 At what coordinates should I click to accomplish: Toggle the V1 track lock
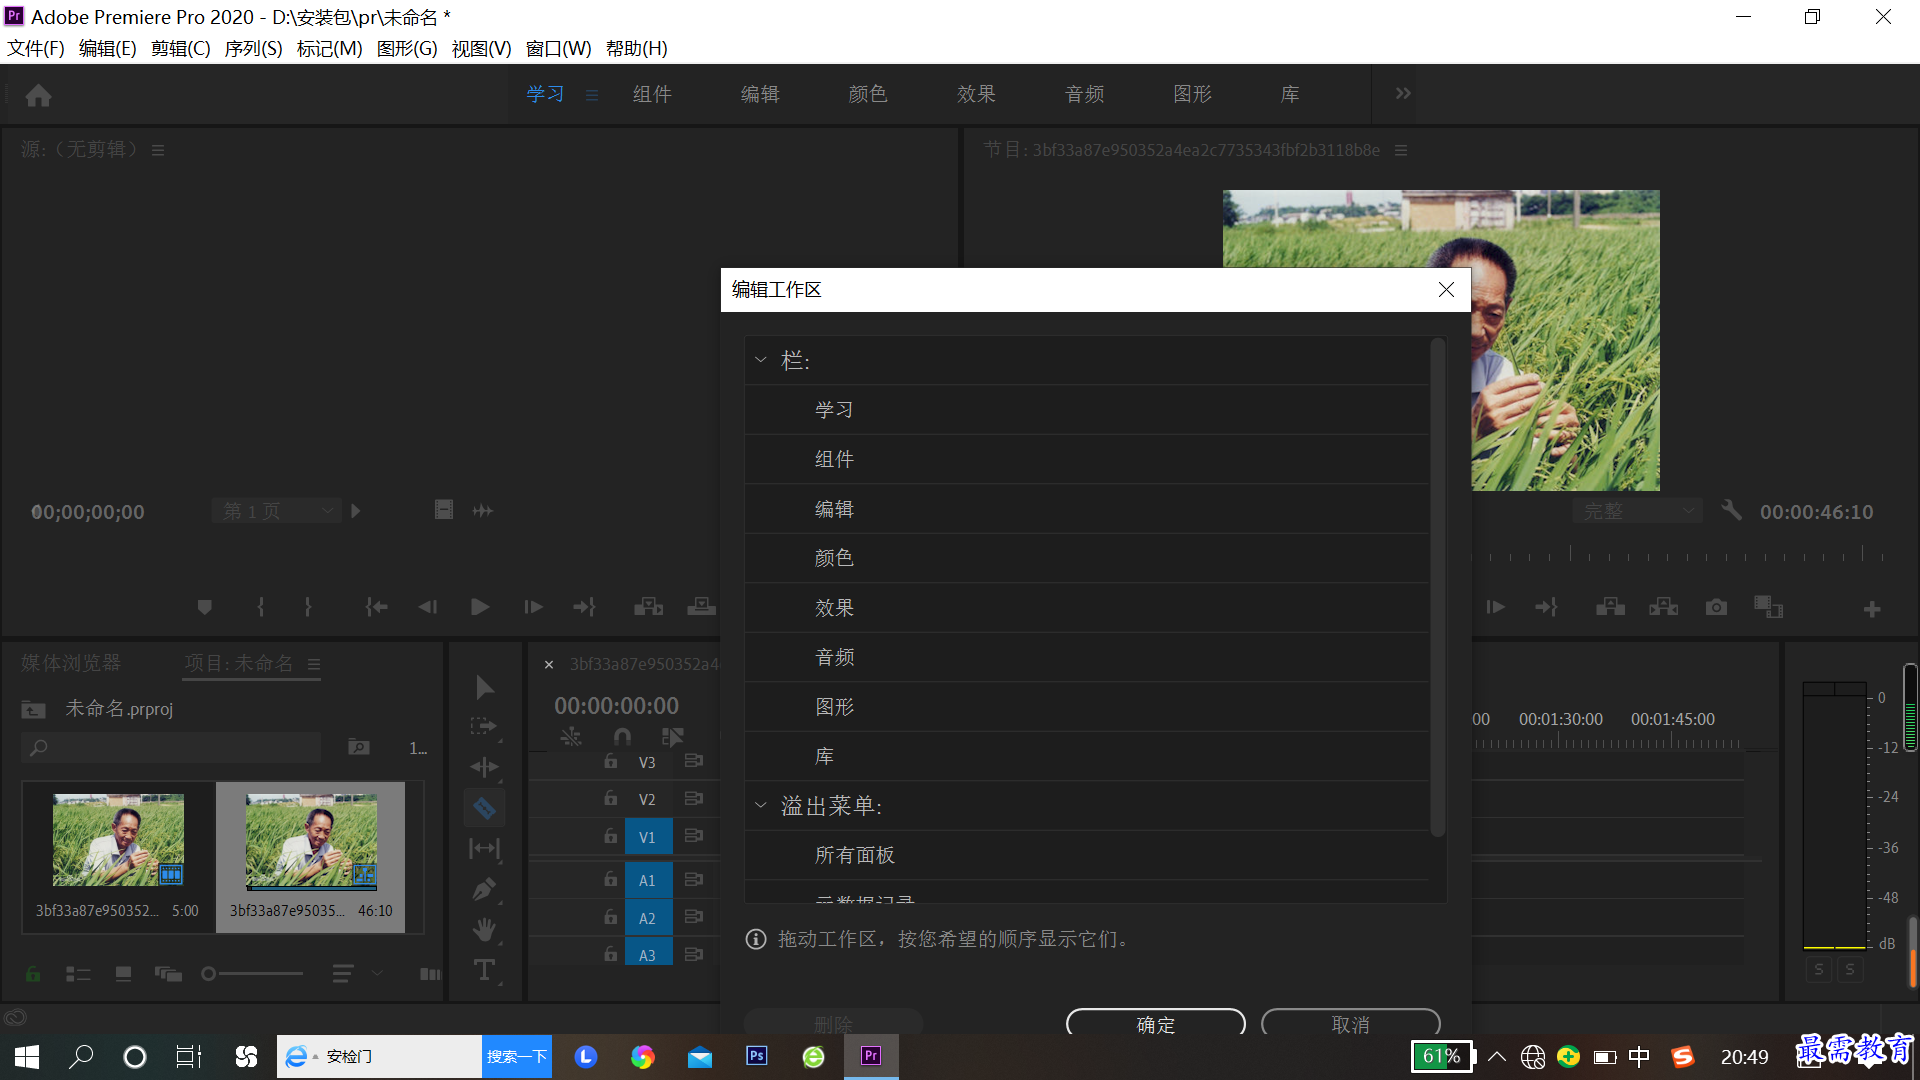point(611,836)
